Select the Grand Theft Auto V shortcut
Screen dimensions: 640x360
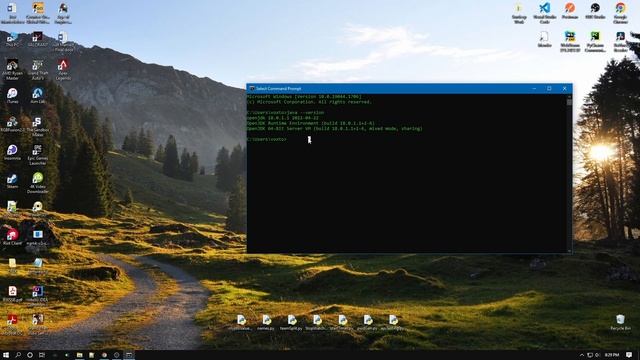(38, 69)
